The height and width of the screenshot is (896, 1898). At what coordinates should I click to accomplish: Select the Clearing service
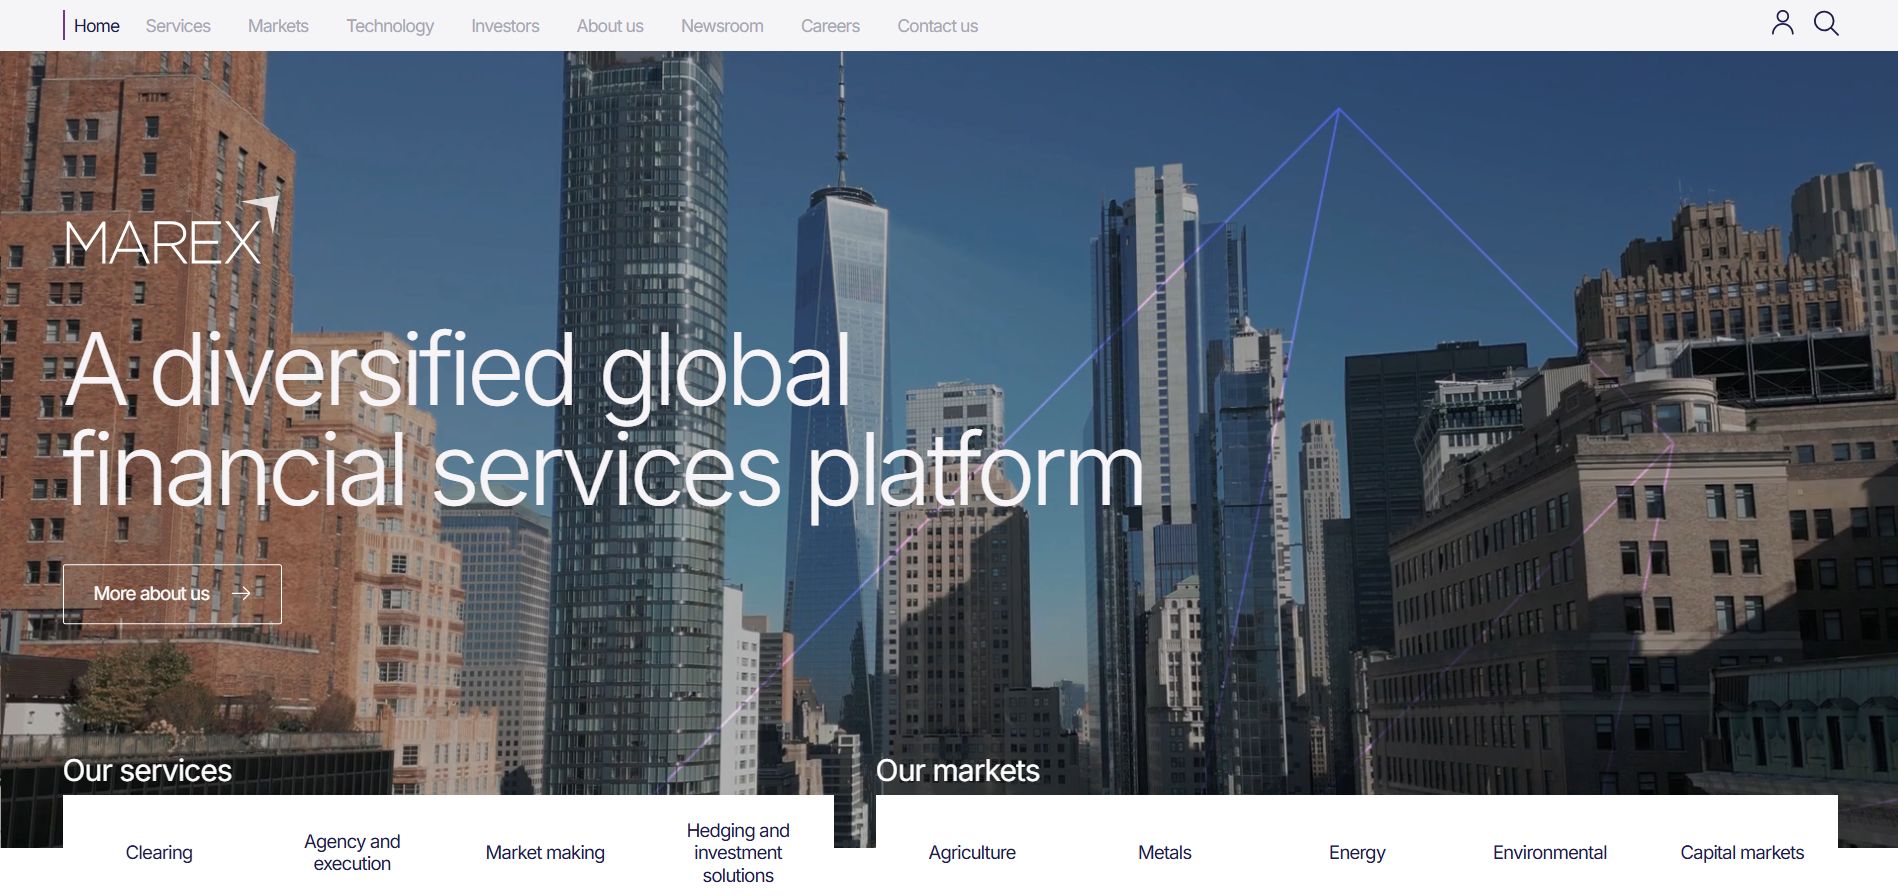159,852
